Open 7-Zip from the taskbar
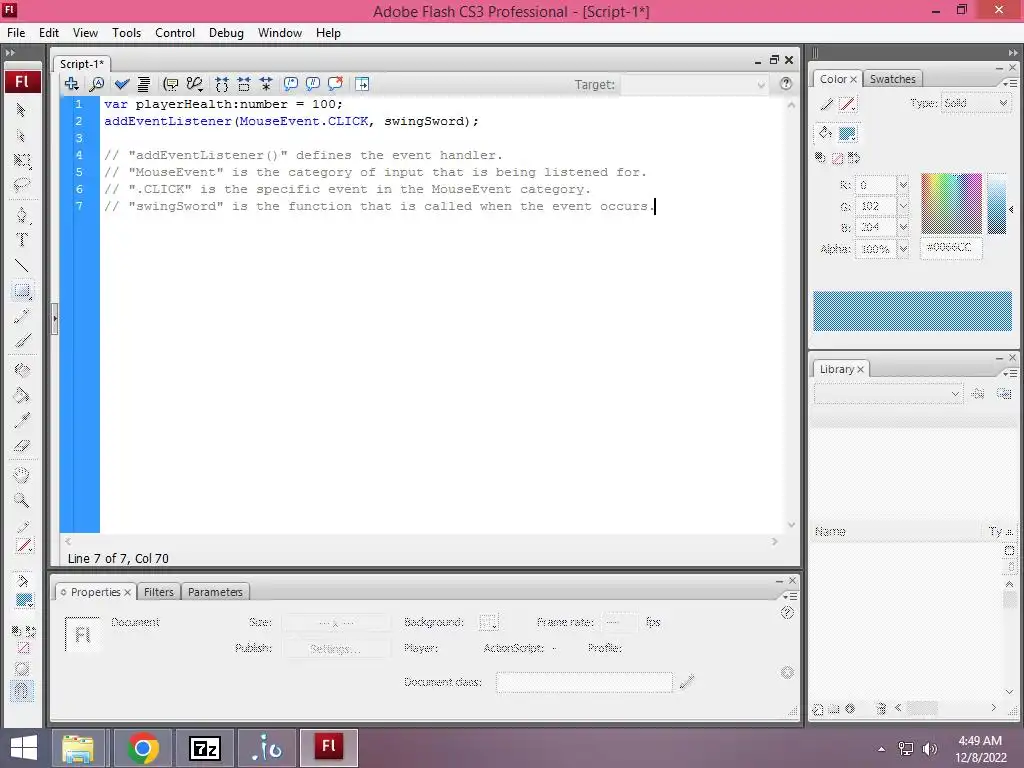The width and height of the screenshot is (1024, 768). [x=204, y=748]
